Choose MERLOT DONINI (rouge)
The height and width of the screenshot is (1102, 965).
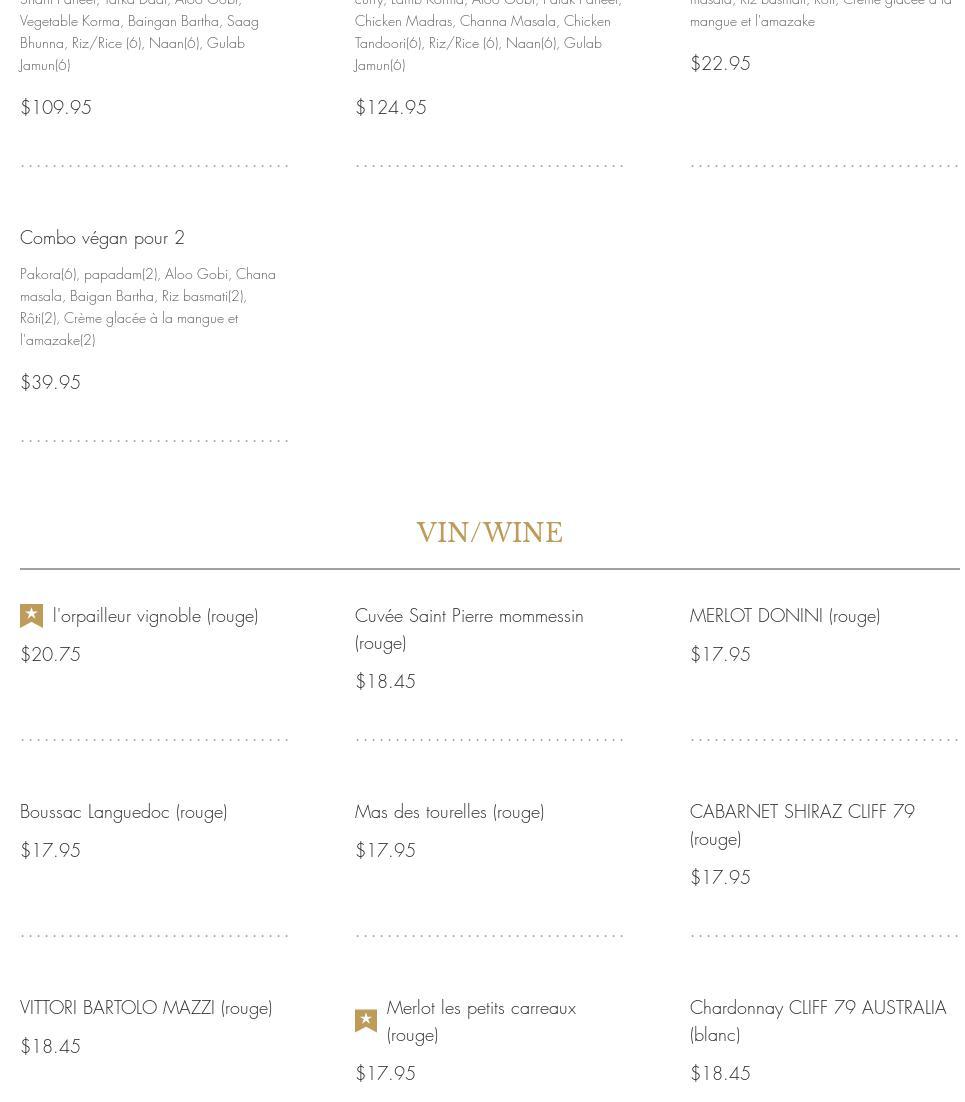(785, 616)
